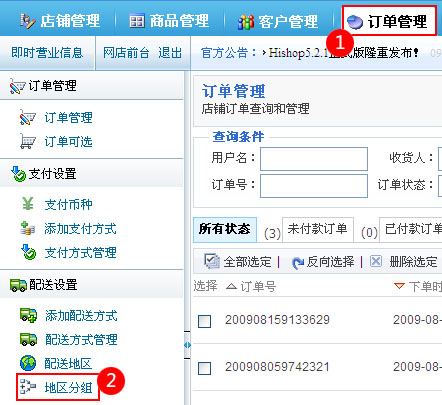Viewport: 442px width, 405px height.
Task: Click the truck icon beside 配送方式管理
Action: (28, 339)
